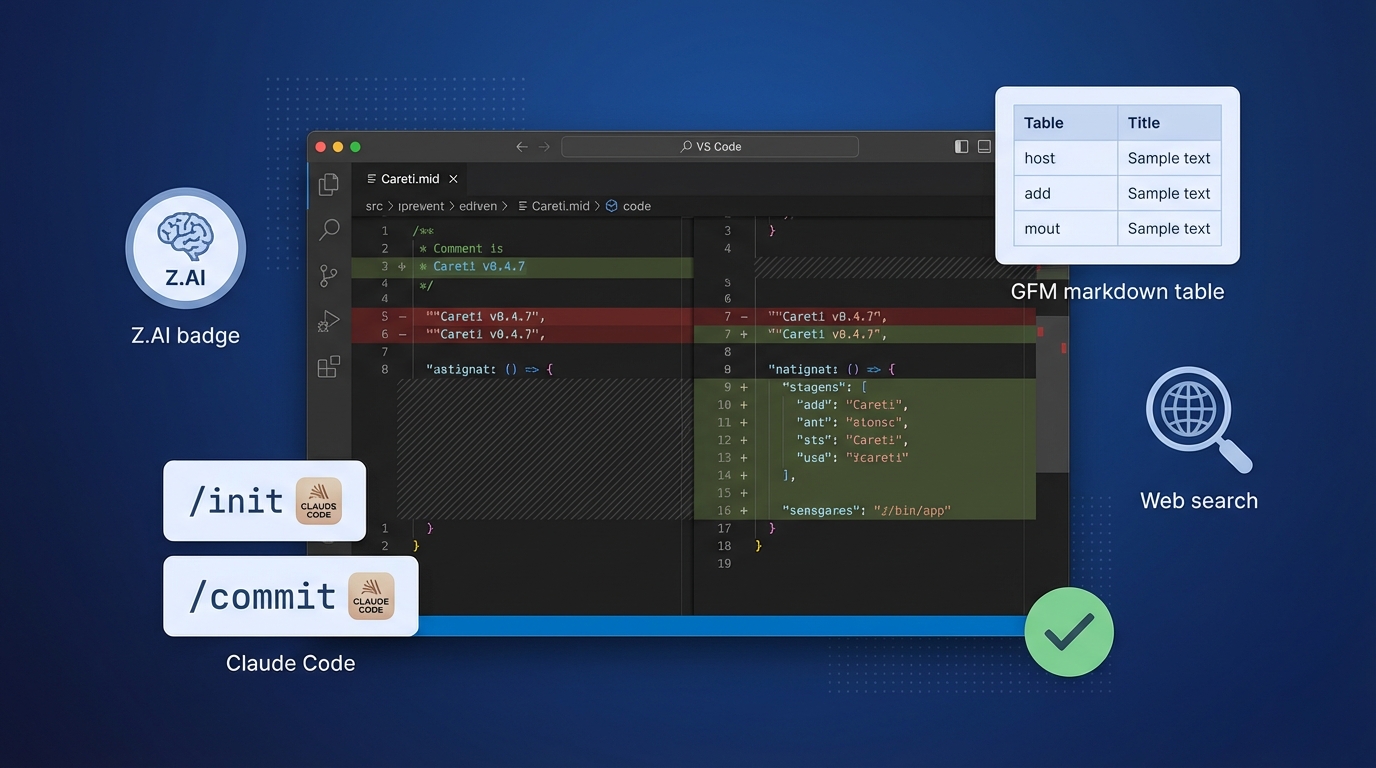Toggle the panel layout icon in title bar
The width and height of the screenshot is (1376, 768).
click(984, 147)
